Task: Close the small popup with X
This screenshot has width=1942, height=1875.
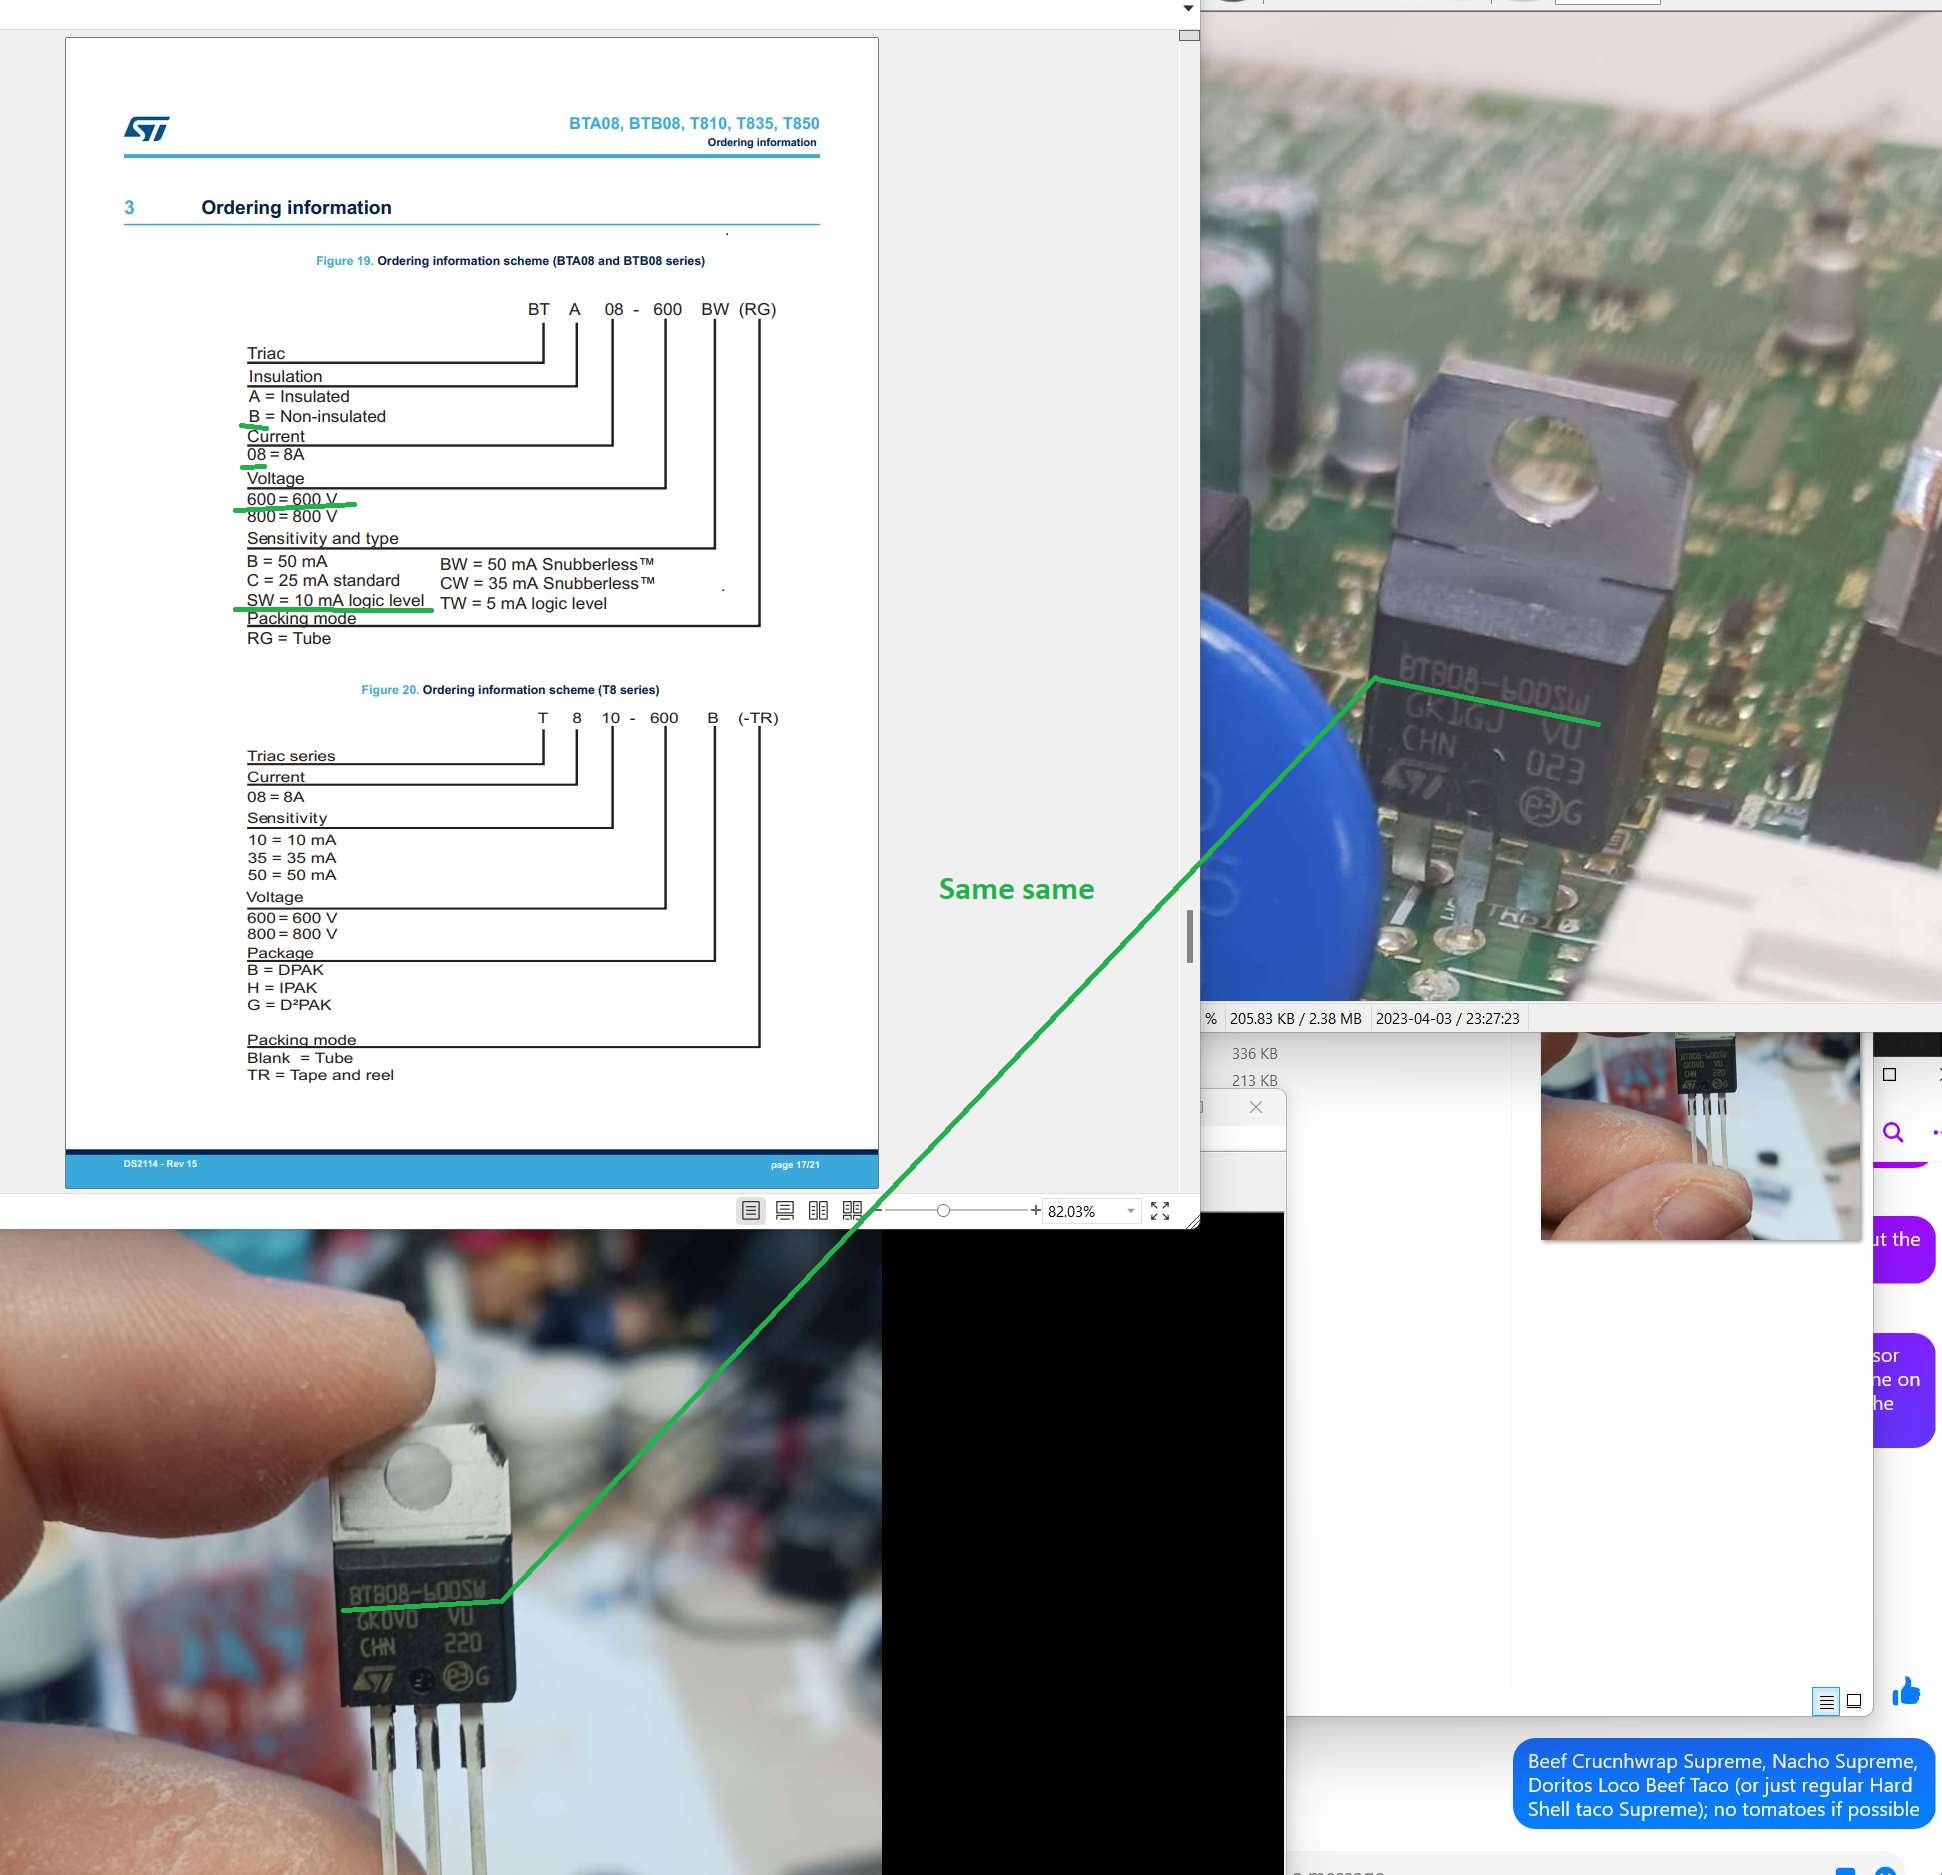Action: tap(1256, 1107)
